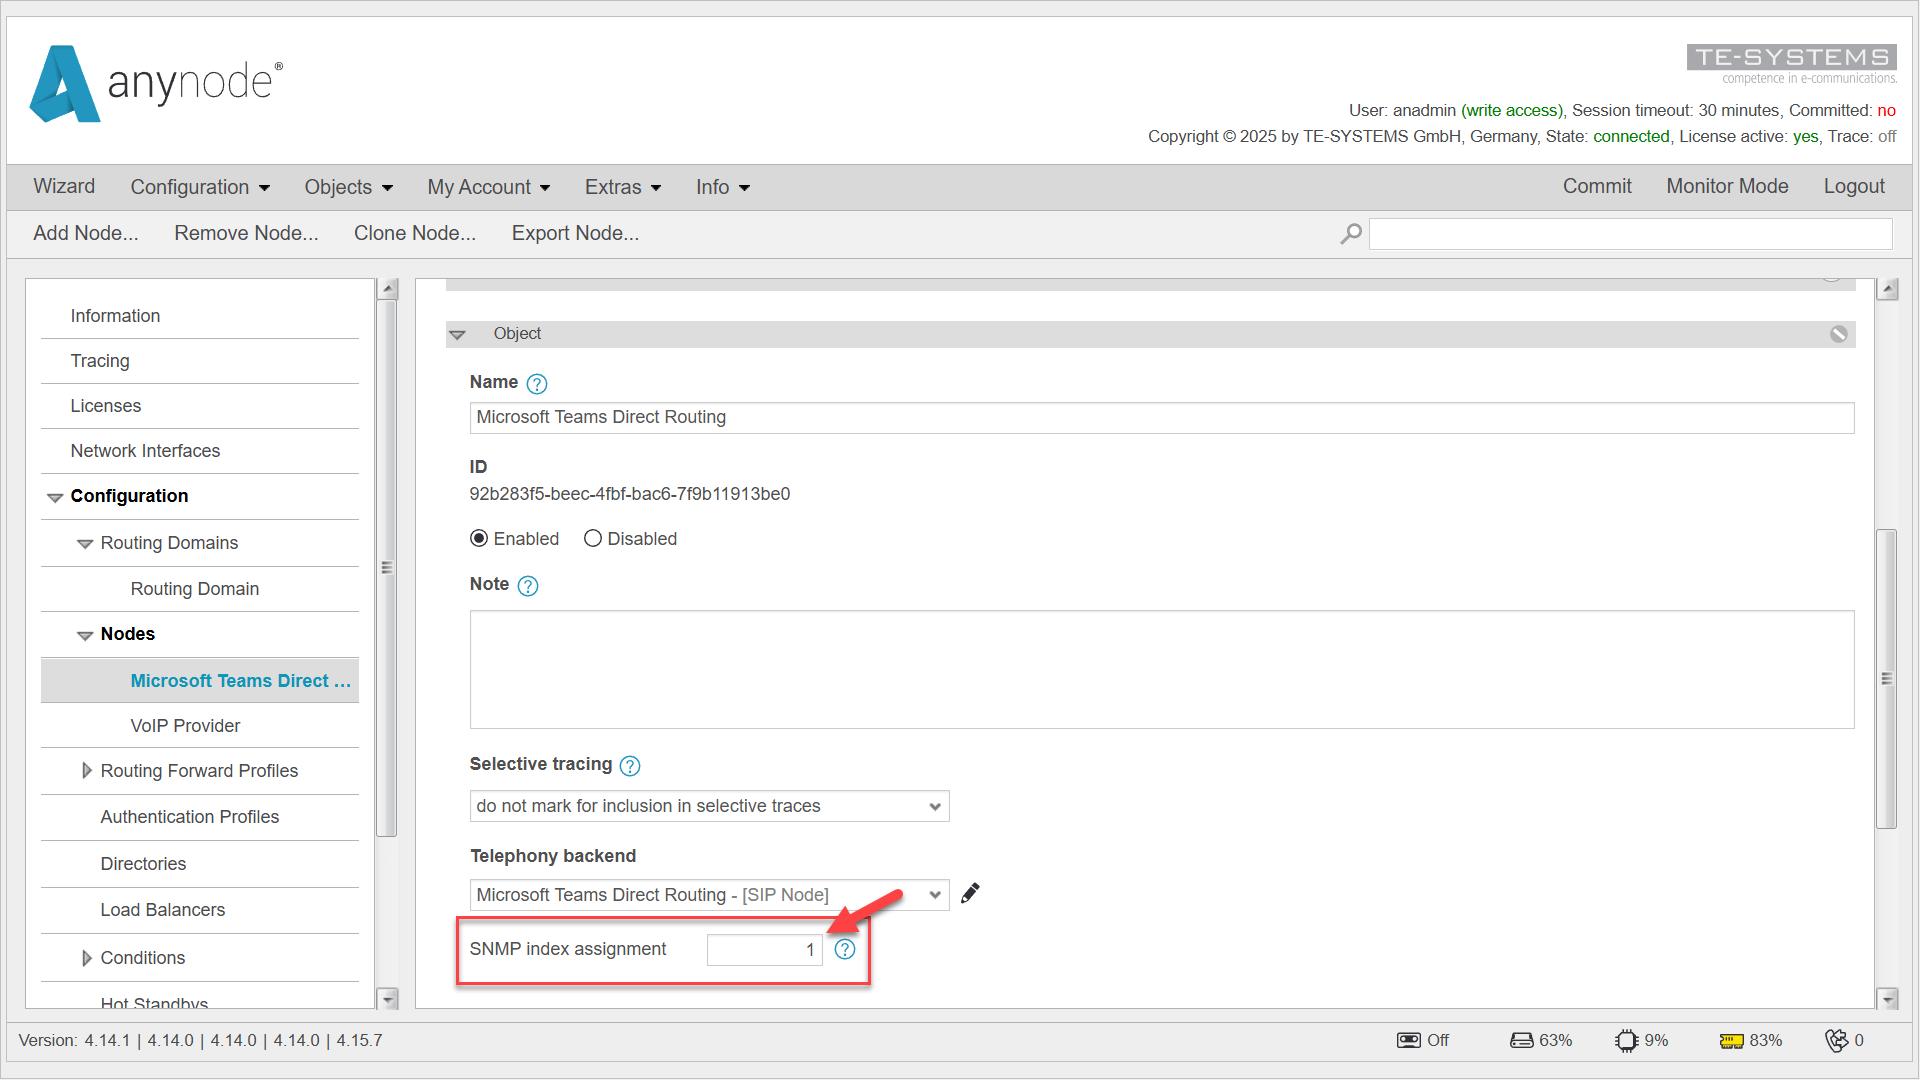Switch to Monitor Mode
Image resolution: width=1920 pixels, height=1080 pixels.
click(x=1727, y=186)
